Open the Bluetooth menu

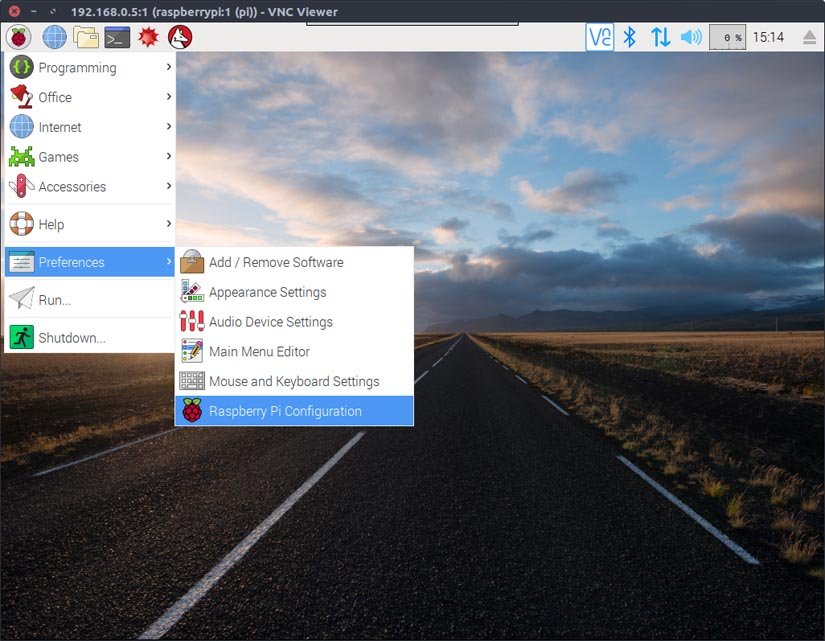click(x=628, y=36)
